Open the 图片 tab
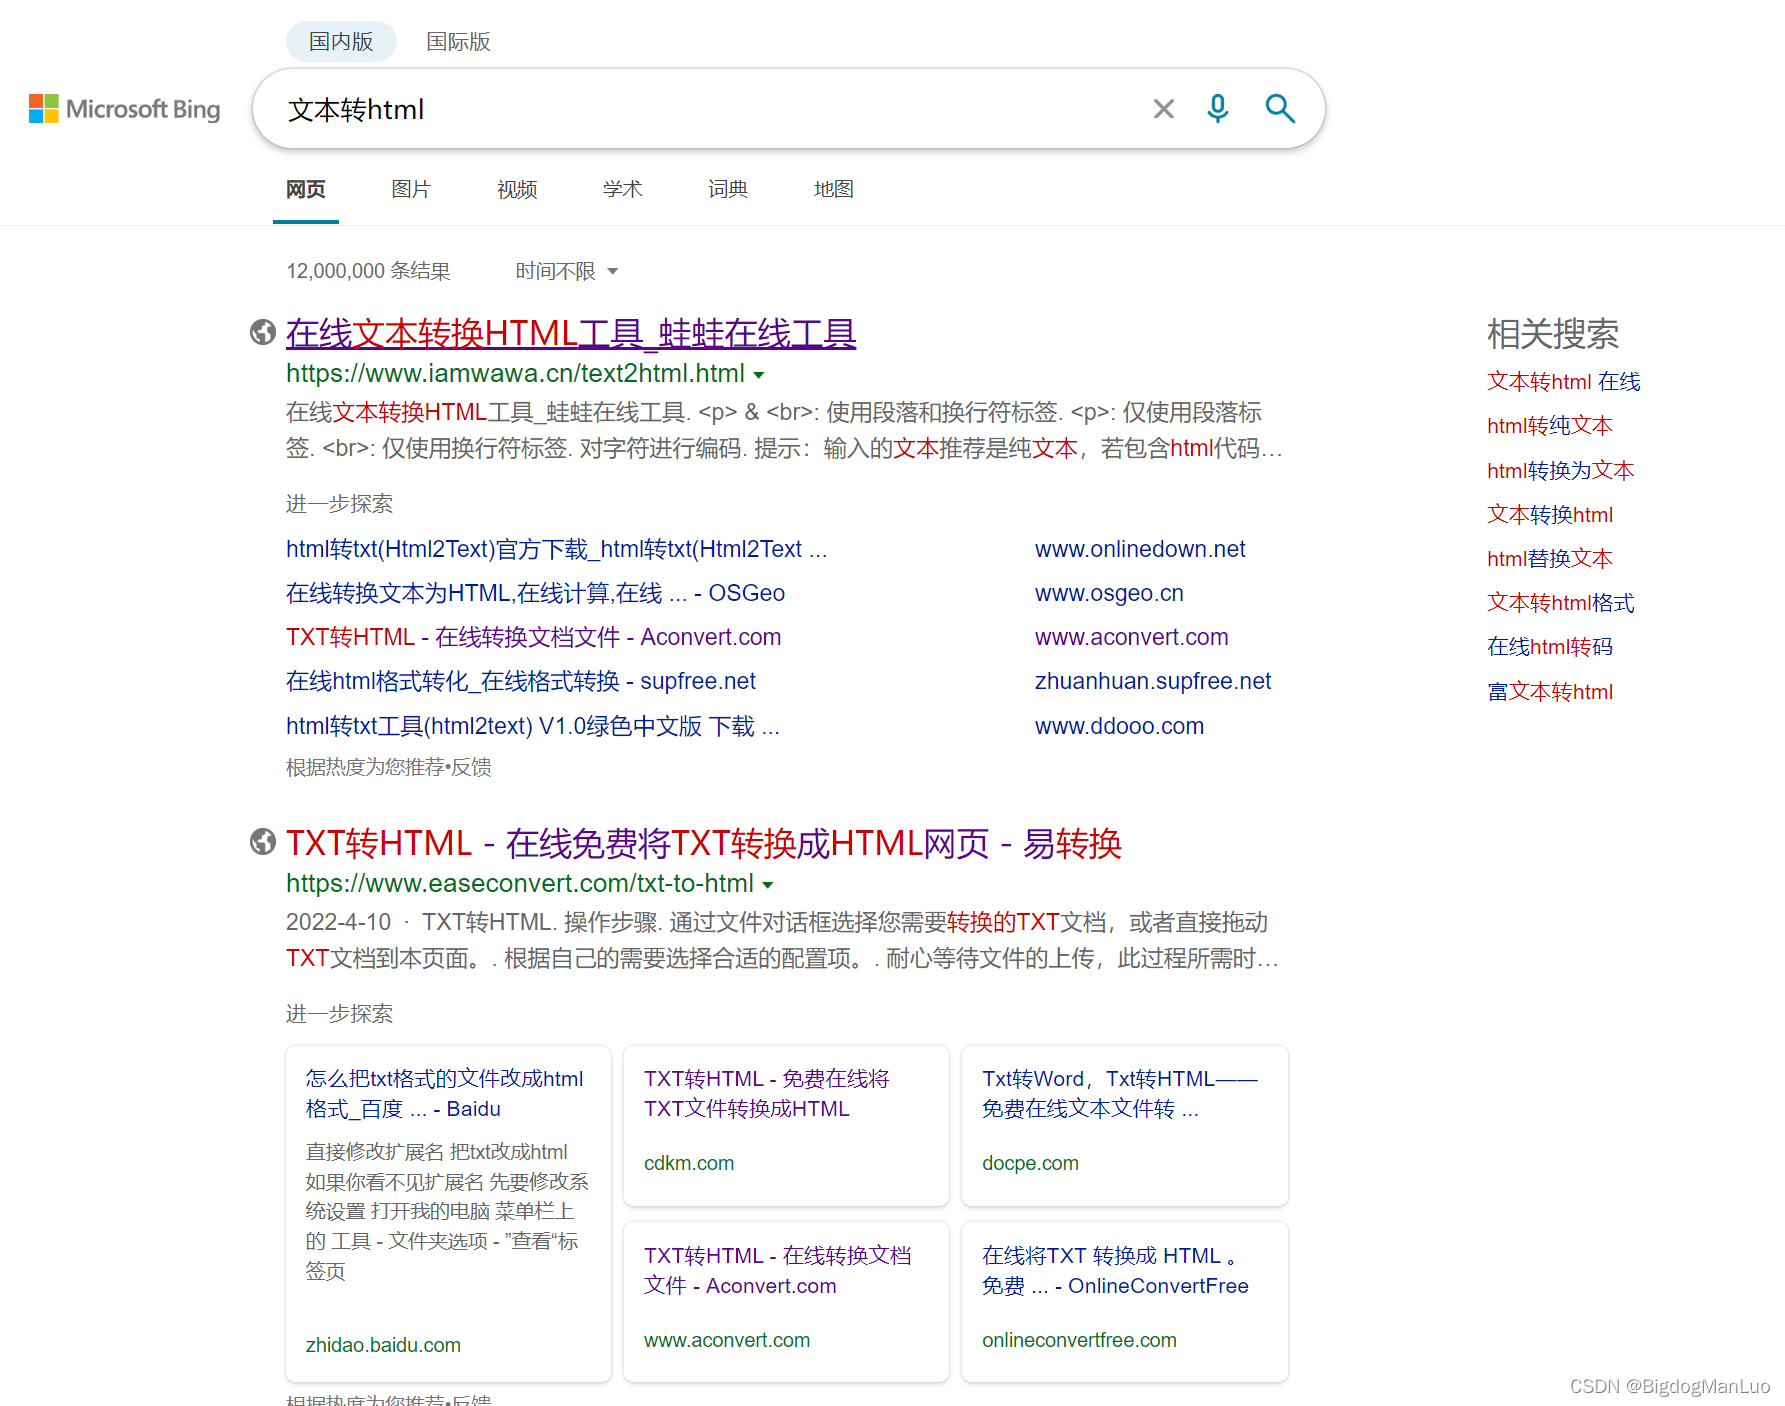Screen dimensions: 1785x1406 coord(411,189)
